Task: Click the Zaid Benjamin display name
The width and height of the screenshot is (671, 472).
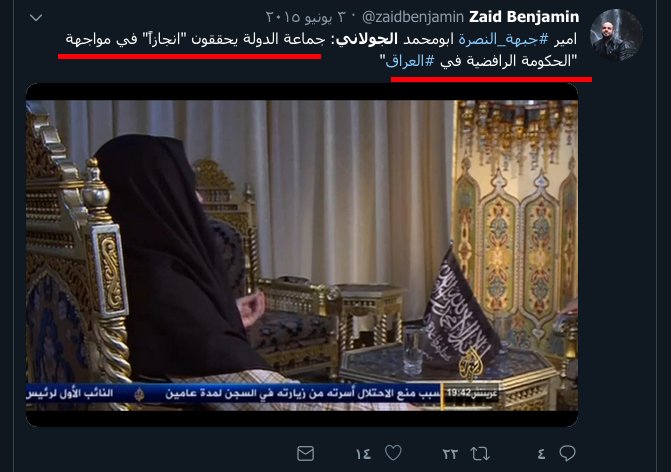Action: tap(524, 17)
